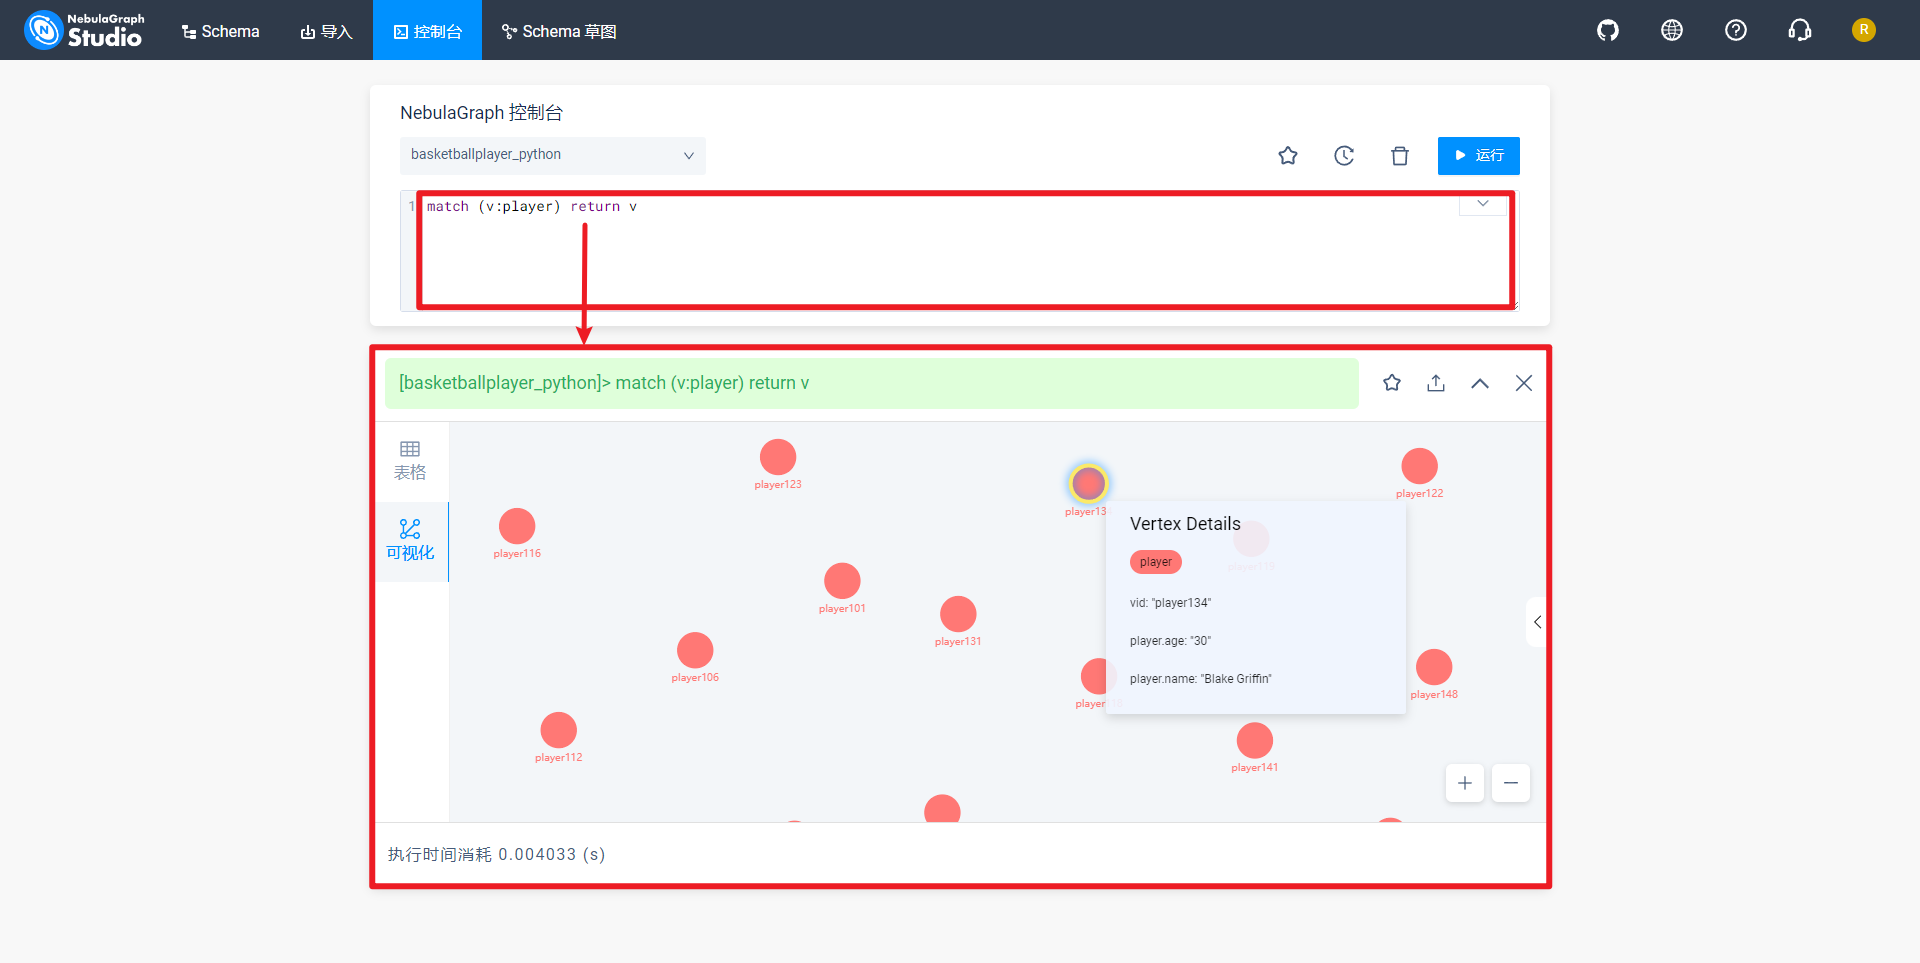Click into the nGQL query editor

coord(960,250)
